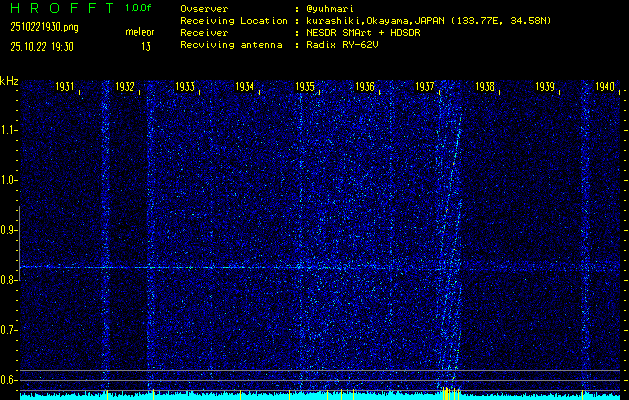
Task: Click the 1.1 kHz frequency label
Action: click(7, 130)
